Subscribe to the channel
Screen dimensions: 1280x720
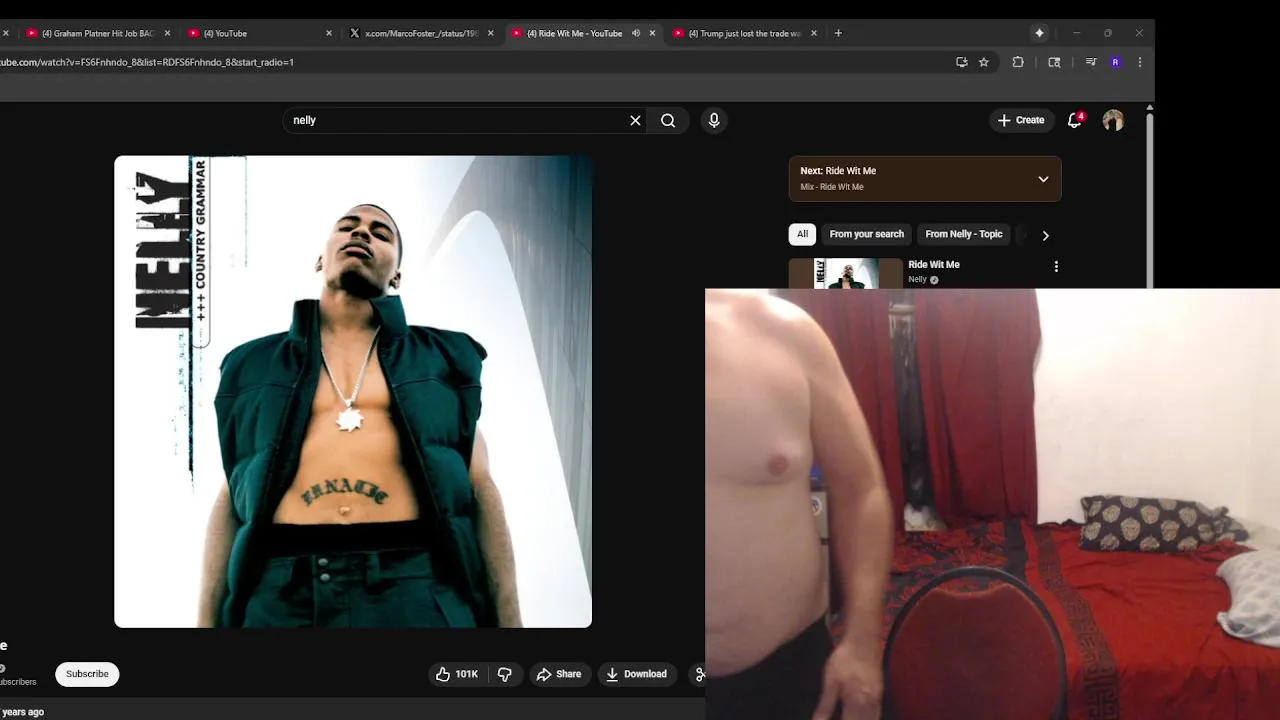coord(87,674)
